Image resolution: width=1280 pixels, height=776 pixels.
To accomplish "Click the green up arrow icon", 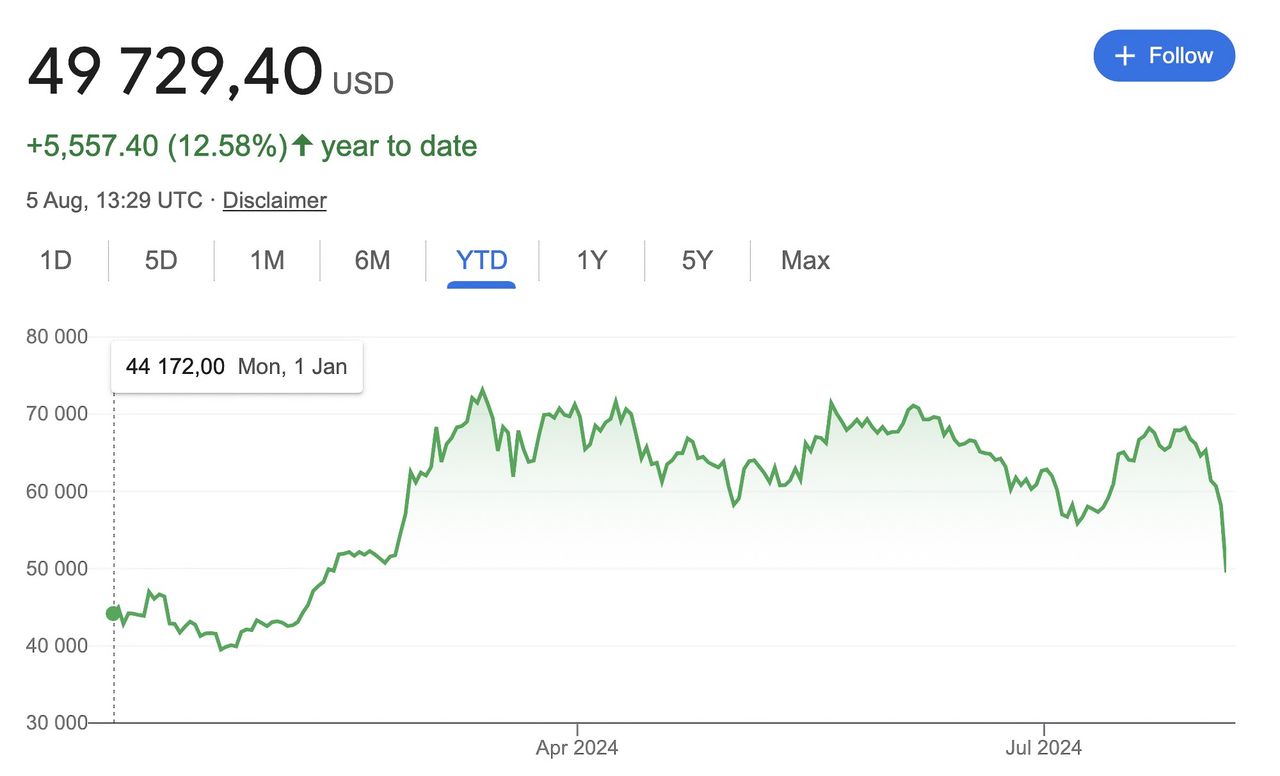I will (302, 146).
